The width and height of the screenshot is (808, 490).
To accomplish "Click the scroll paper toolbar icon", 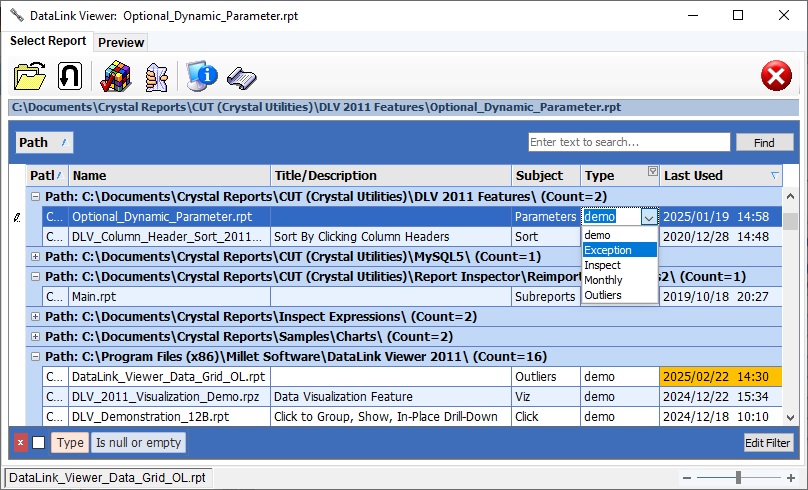I will point(242,78).
